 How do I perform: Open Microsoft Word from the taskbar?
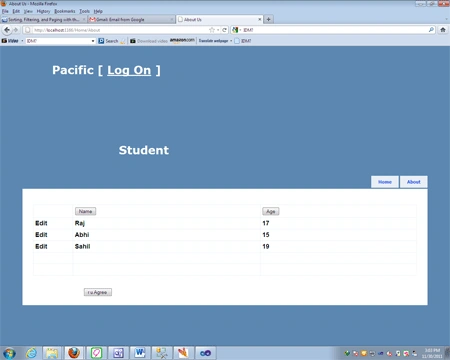point(140,353)
